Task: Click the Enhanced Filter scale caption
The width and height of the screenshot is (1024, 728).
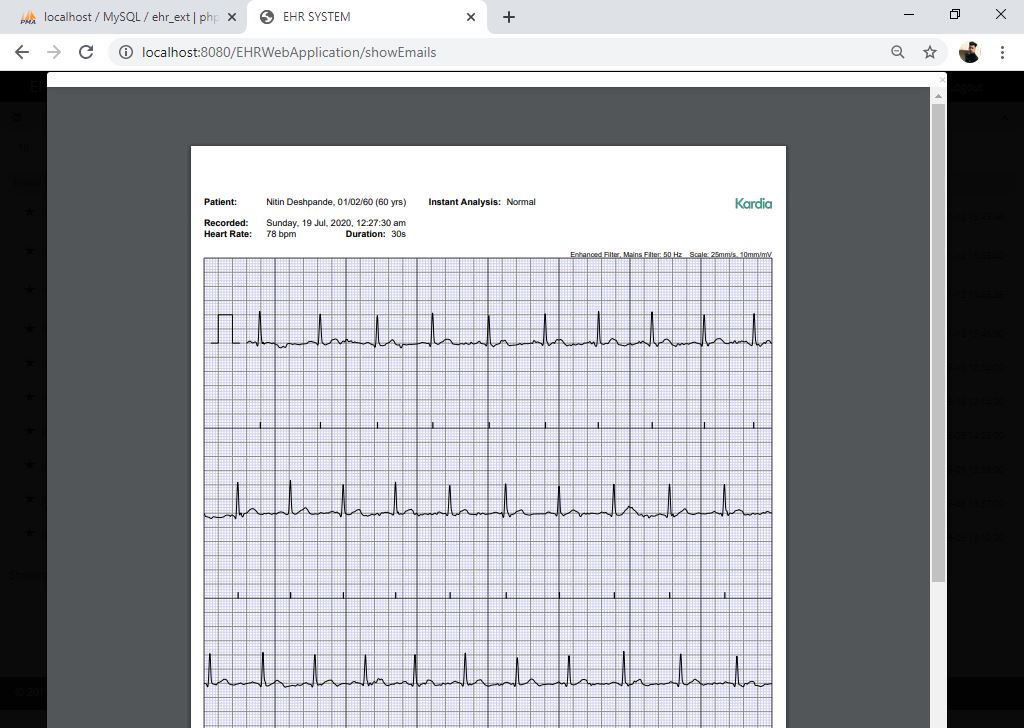Action: (x=671, y=255)
